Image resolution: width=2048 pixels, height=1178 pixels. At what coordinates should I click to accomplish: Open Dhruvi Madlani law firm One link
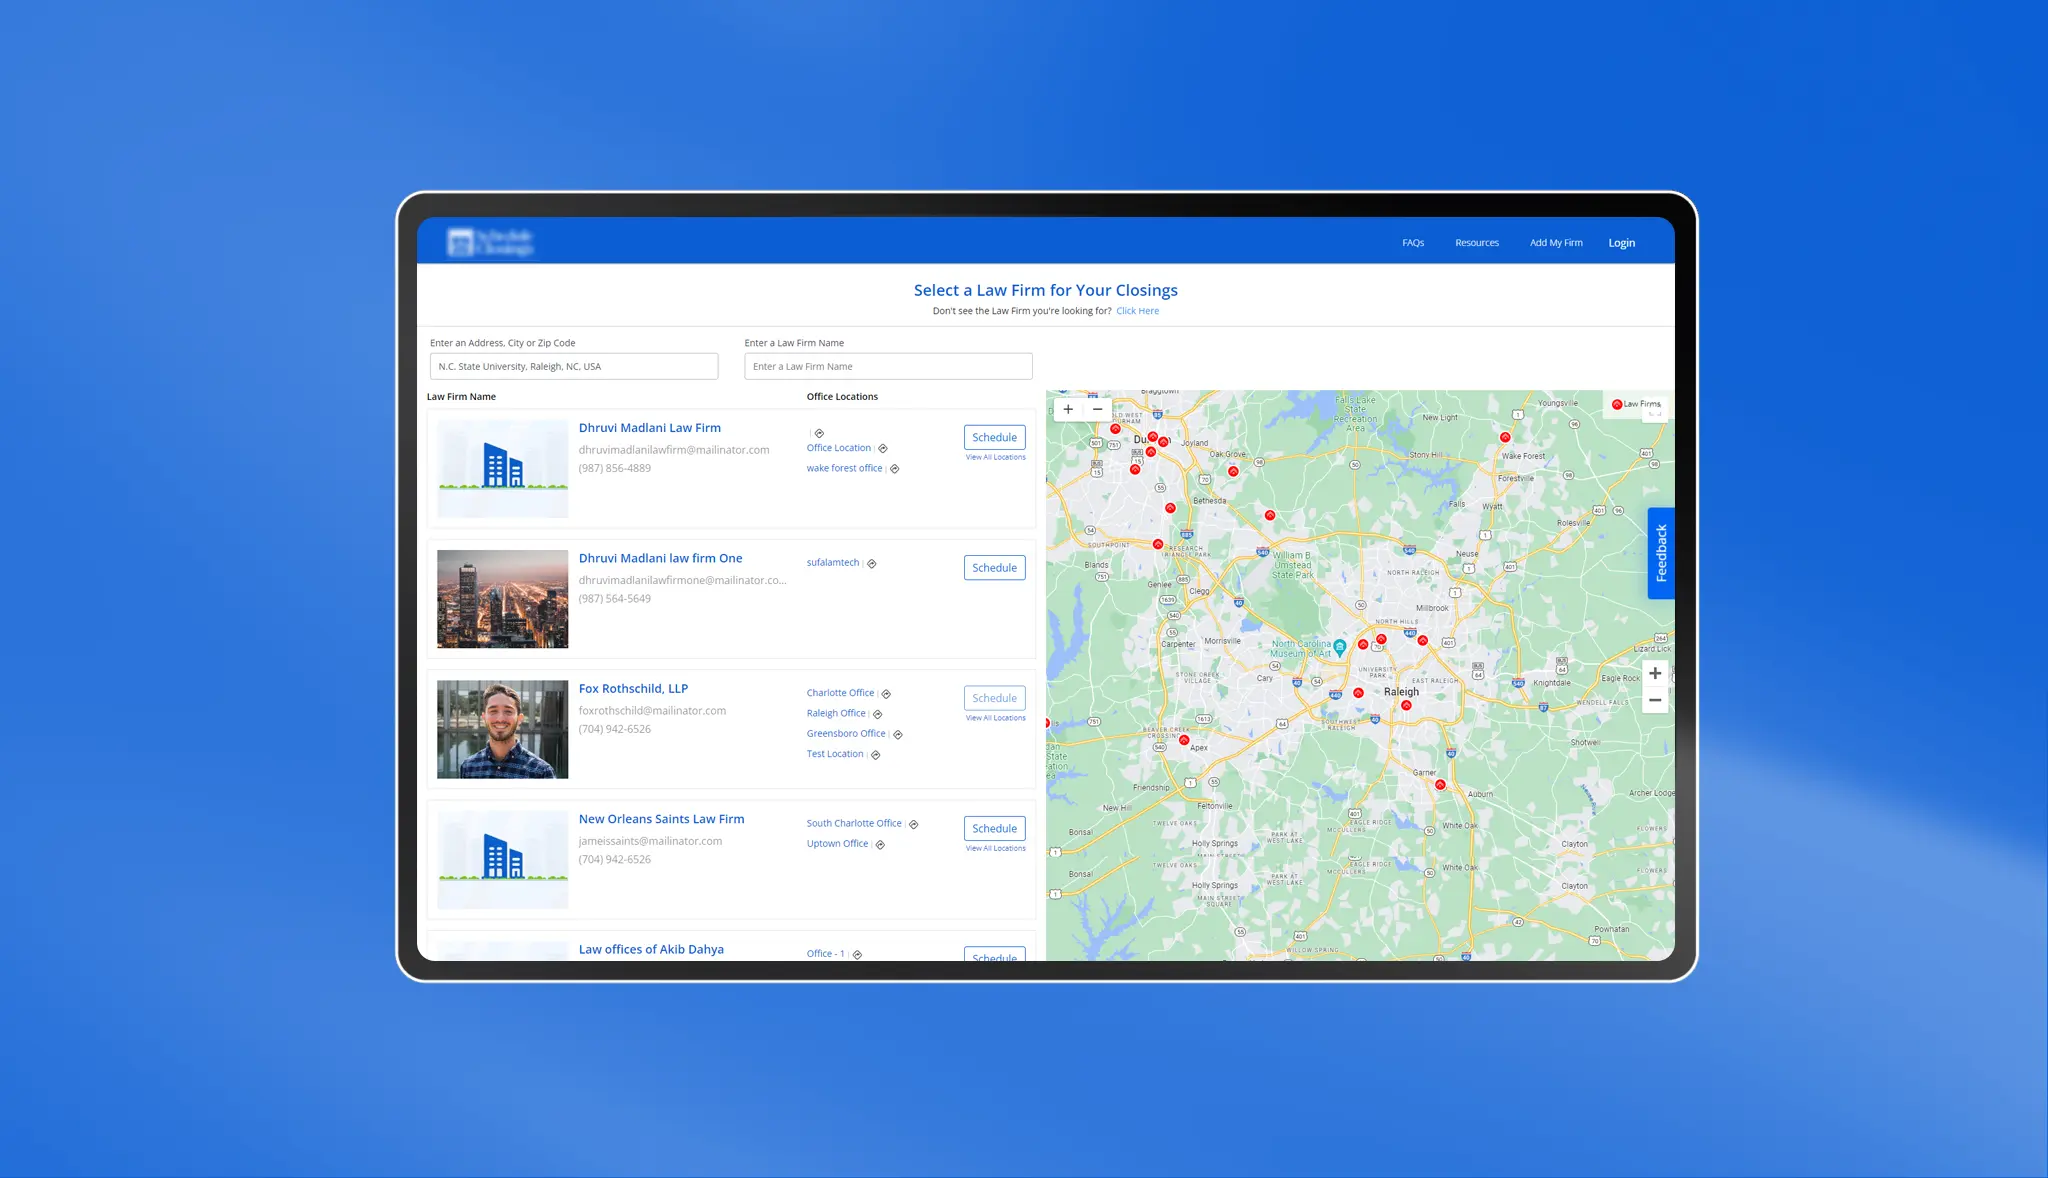click(660, 558)
